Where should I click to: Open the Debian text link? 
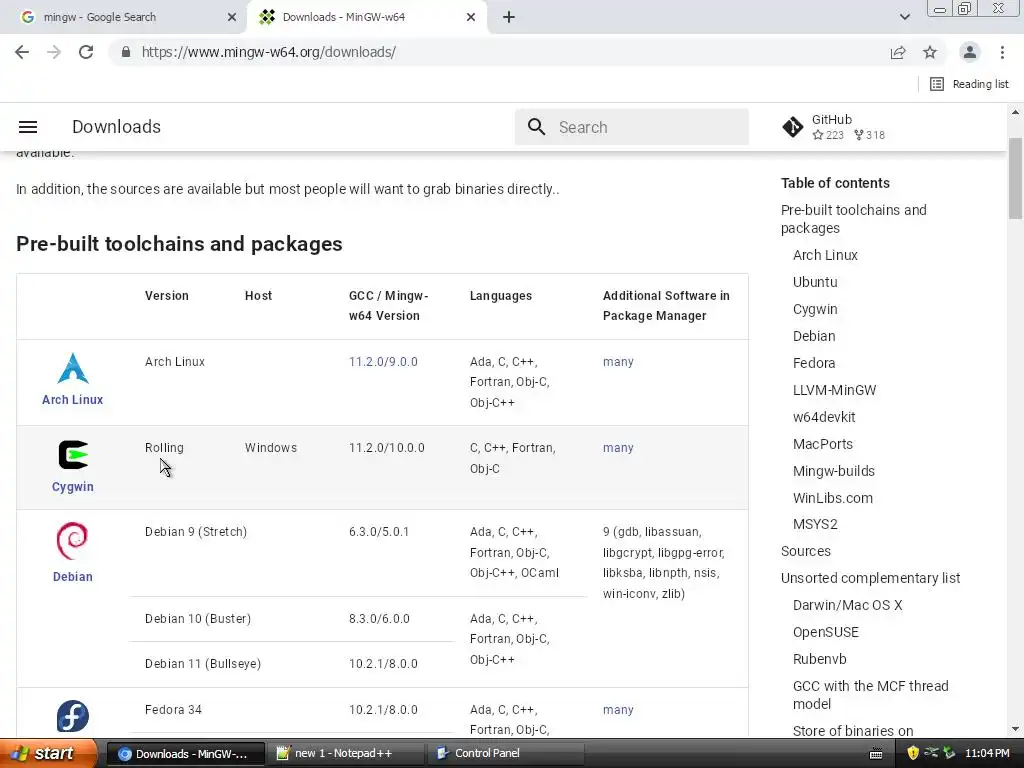(x=72, y=577)
